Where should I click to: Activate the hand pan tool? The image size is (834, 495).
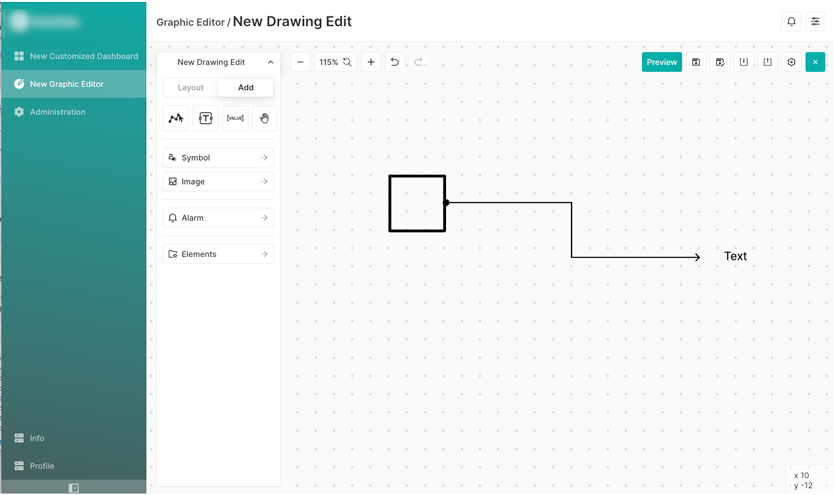pyautogui.click(x=264, y=118)
